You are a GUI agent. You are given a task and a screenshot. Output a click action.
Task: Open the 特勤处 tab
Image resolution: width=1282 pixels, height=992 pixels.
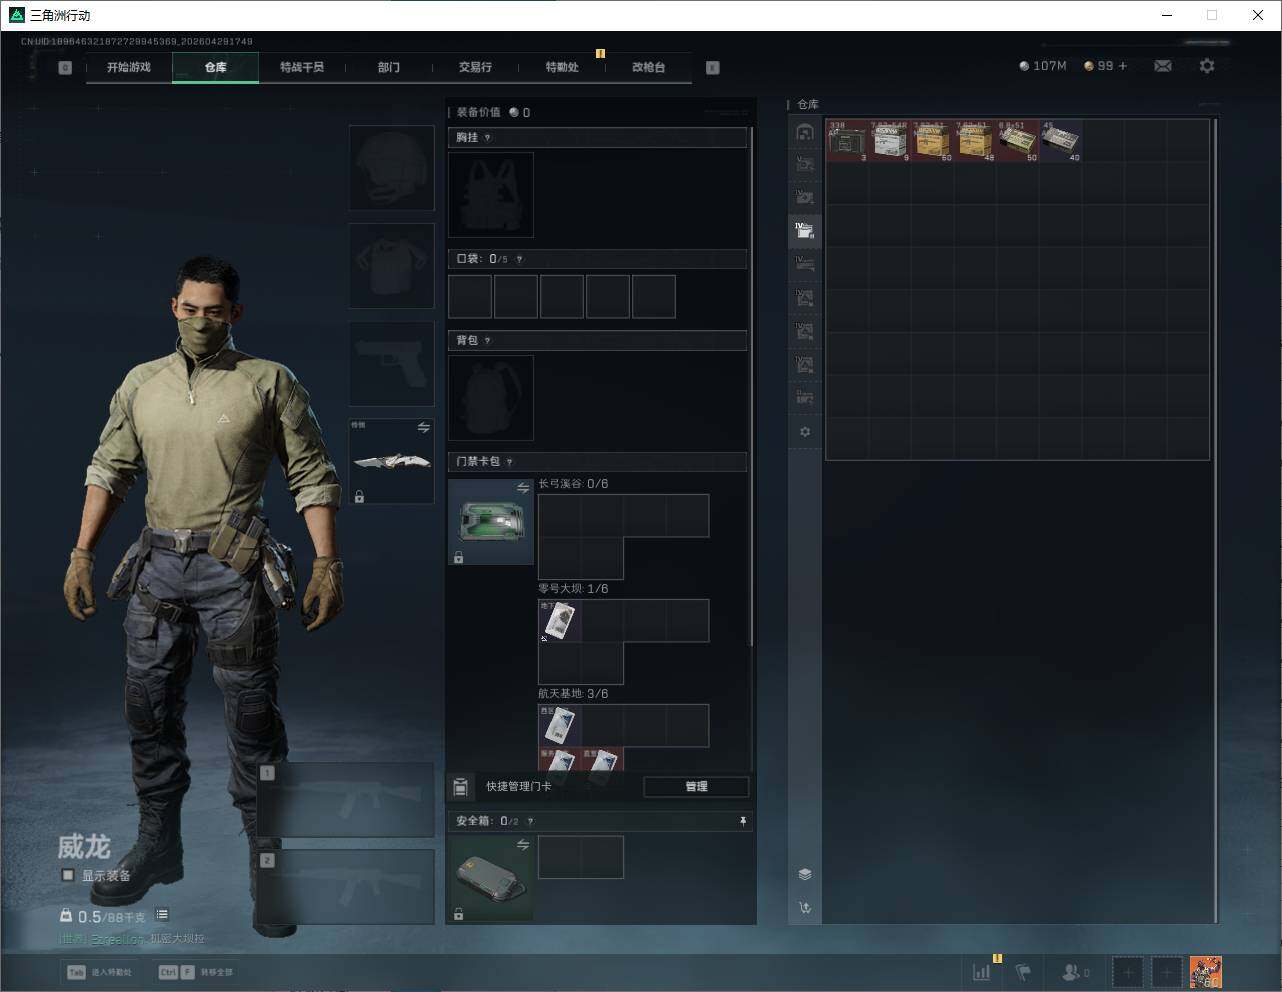click(x=562, y=67)
